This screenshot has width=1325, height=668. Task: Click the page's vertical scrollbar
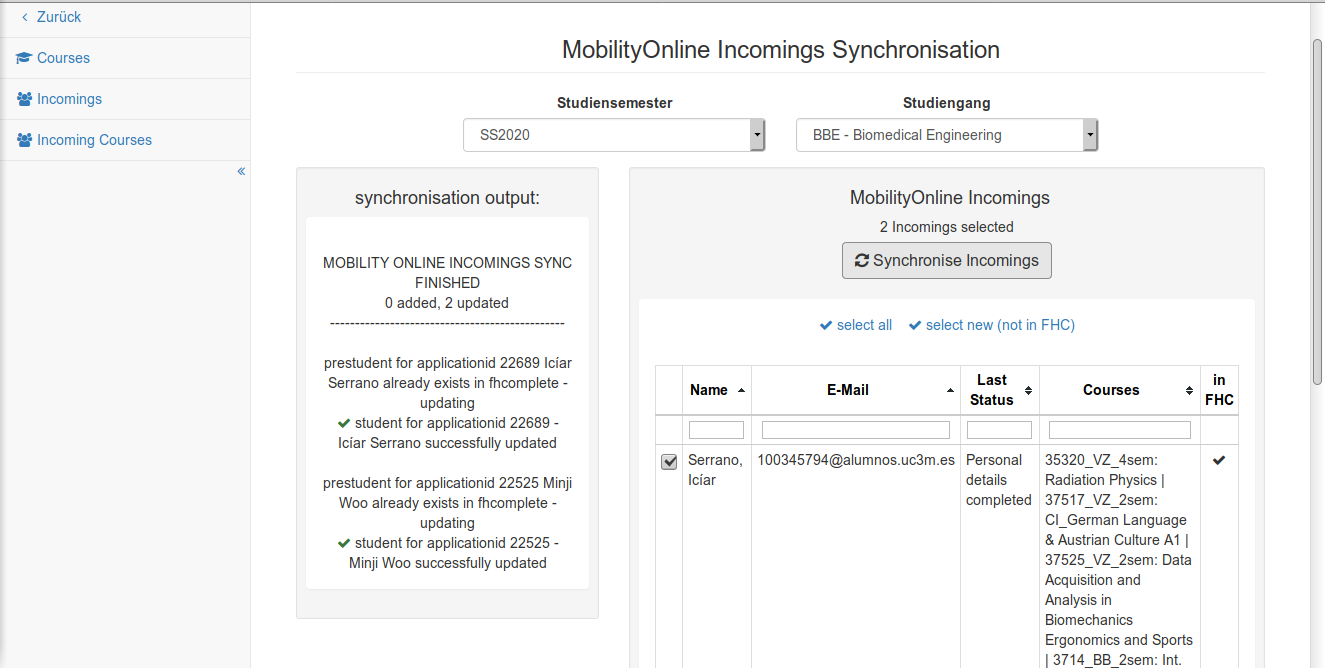click(1317, 210)
